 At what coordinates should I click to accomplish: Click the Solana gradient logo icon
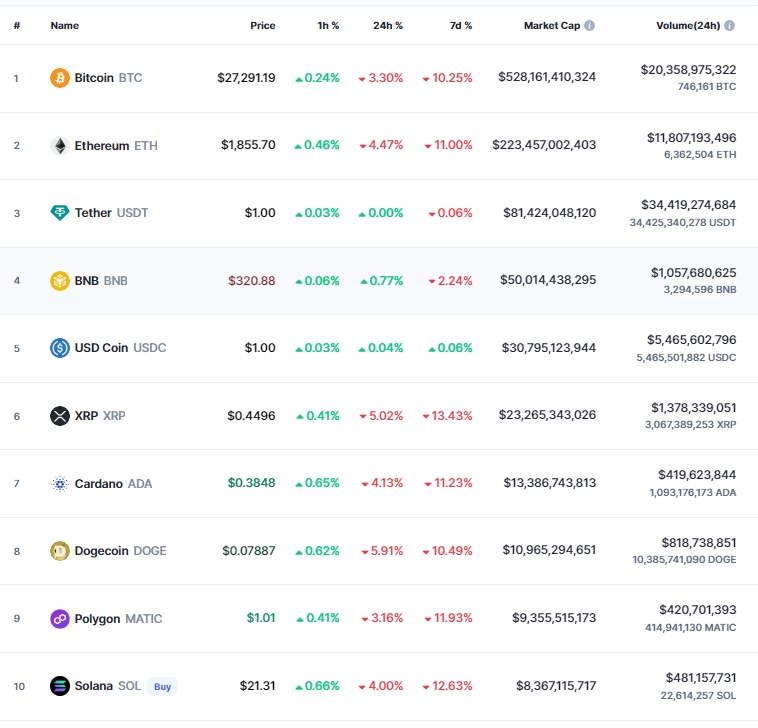tap(60, 686)
